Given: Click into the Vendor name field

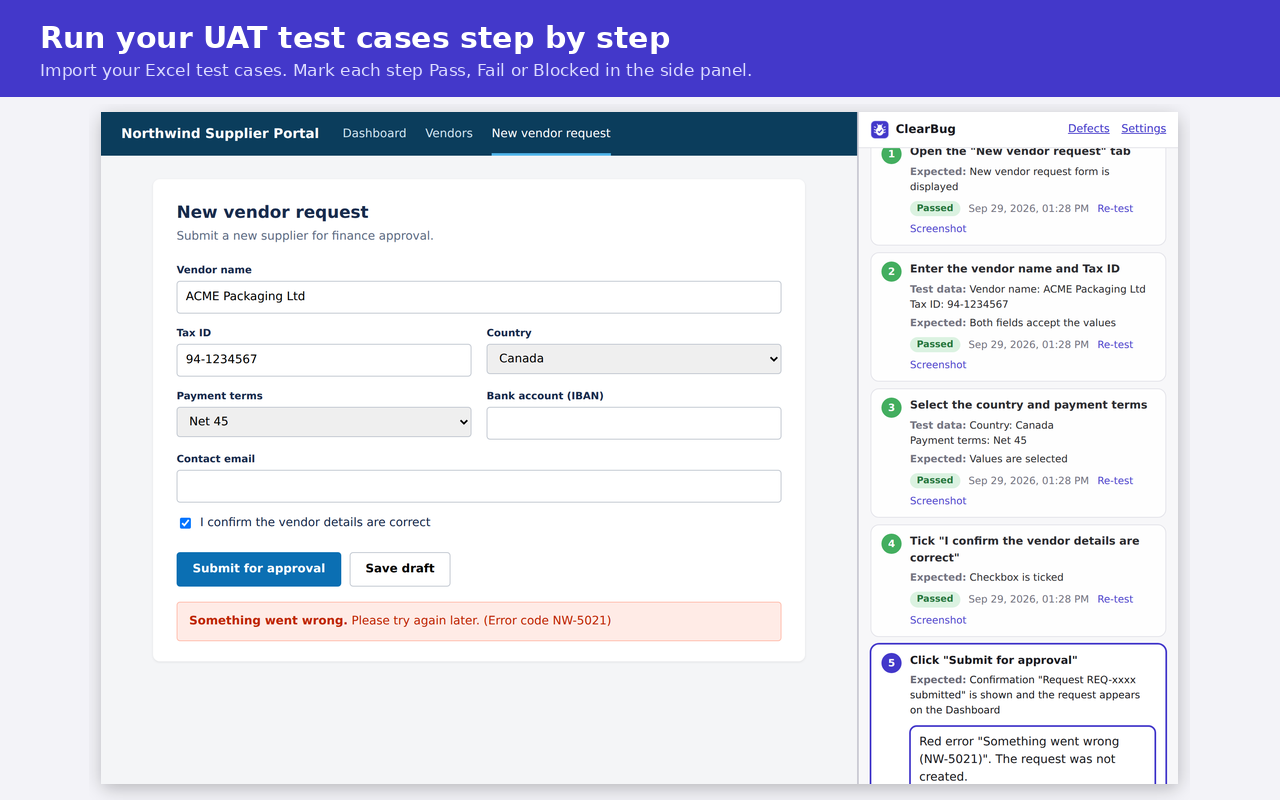Looking at the screenshot, I should [x=479, y=297].
